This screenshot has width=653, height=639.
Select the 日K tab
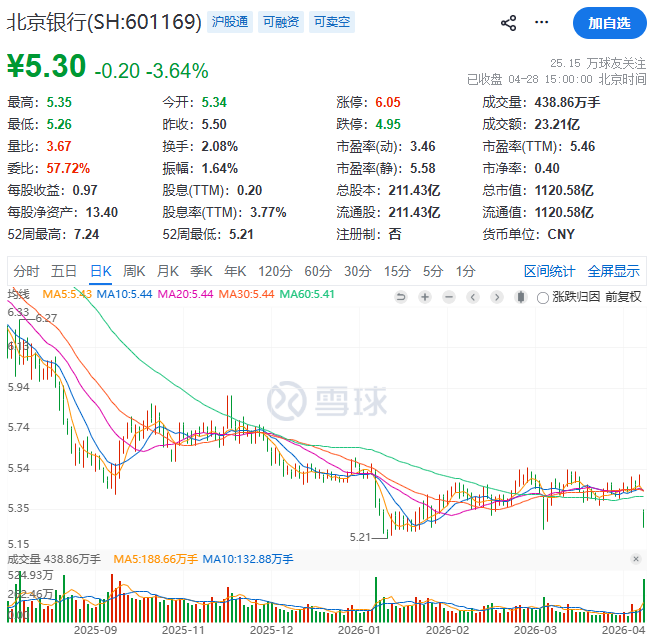[x=101, y=271]
